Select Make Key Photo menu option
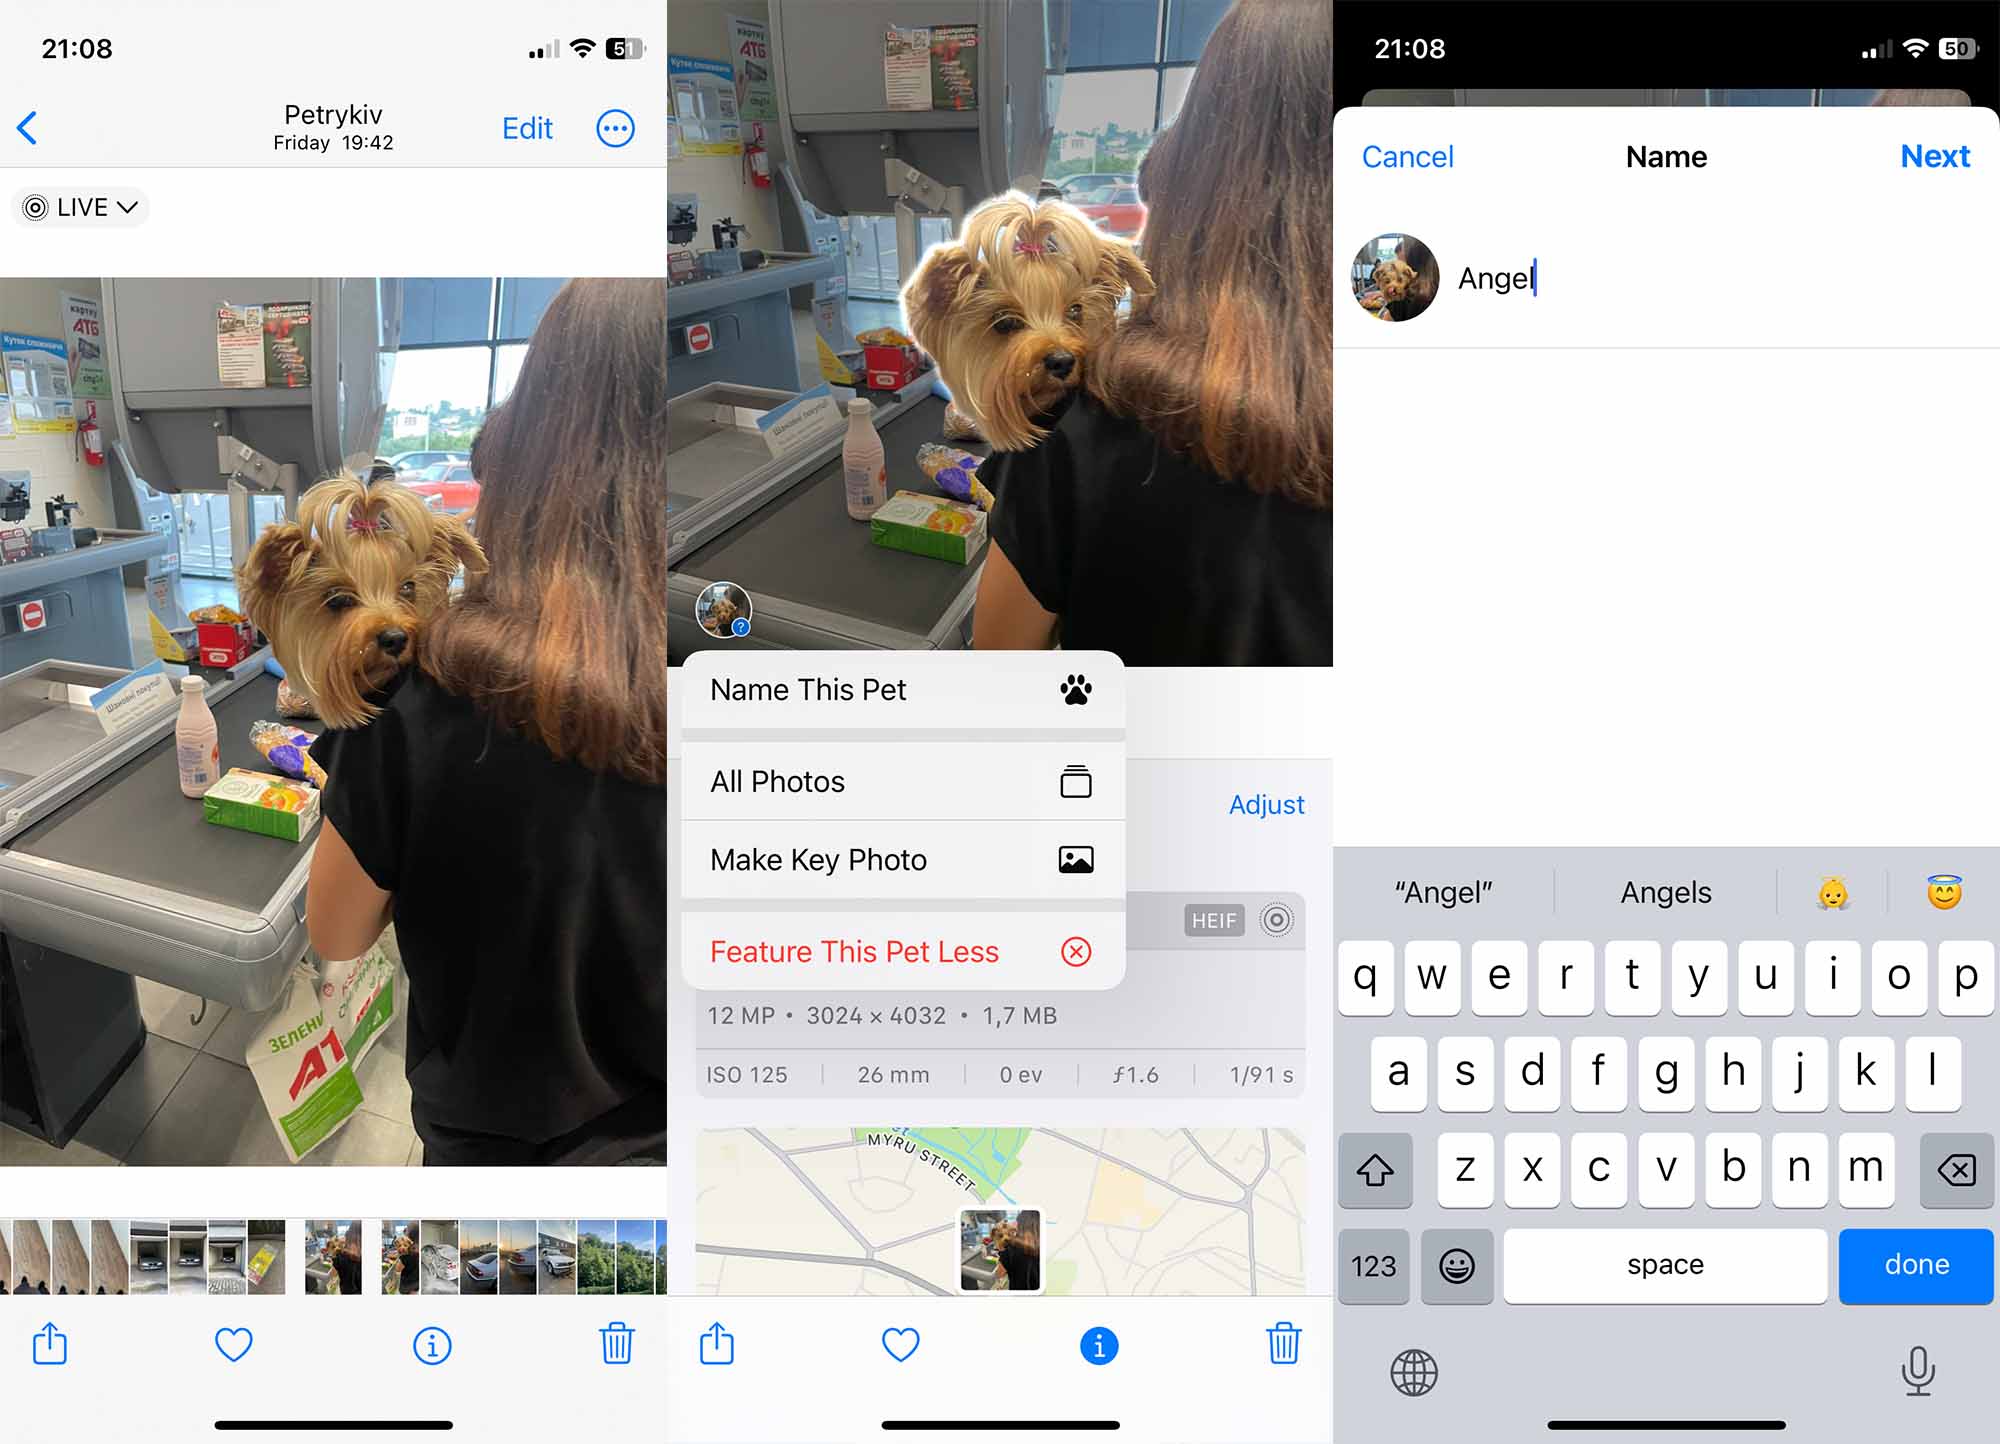Screen dimensions: 2000x1444 point(901,859)
